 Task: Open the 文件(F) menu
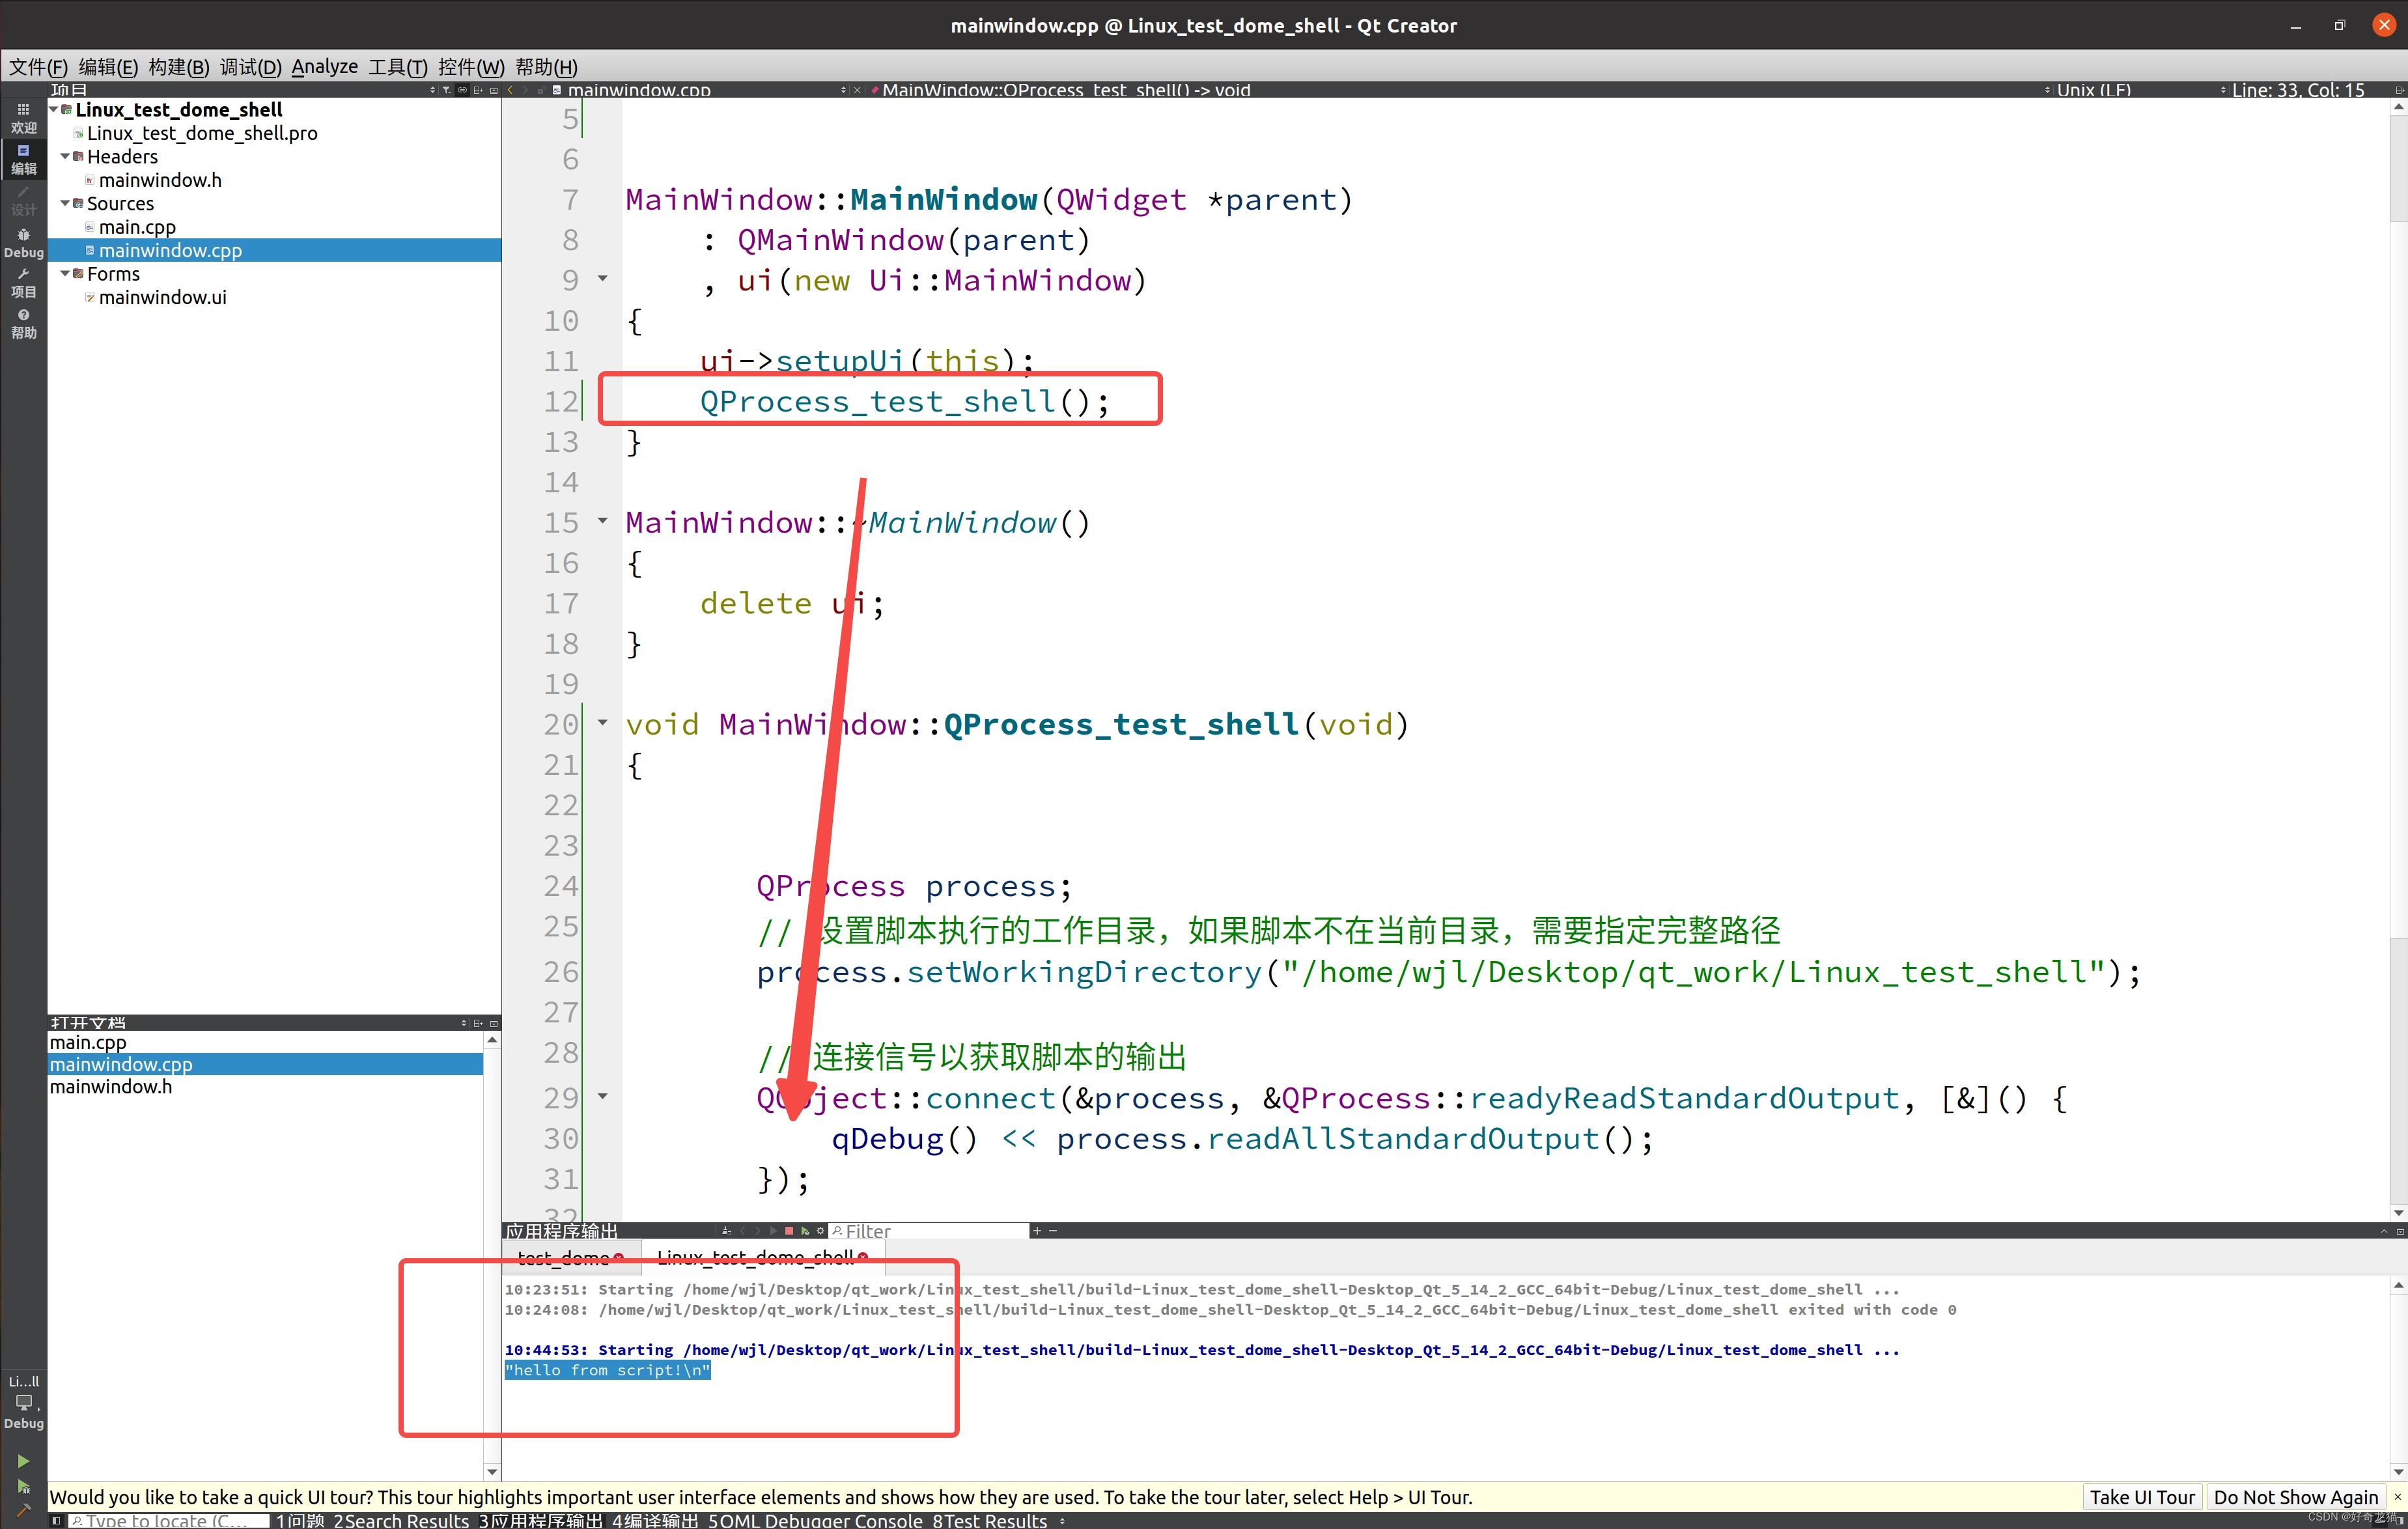[38, 67]
